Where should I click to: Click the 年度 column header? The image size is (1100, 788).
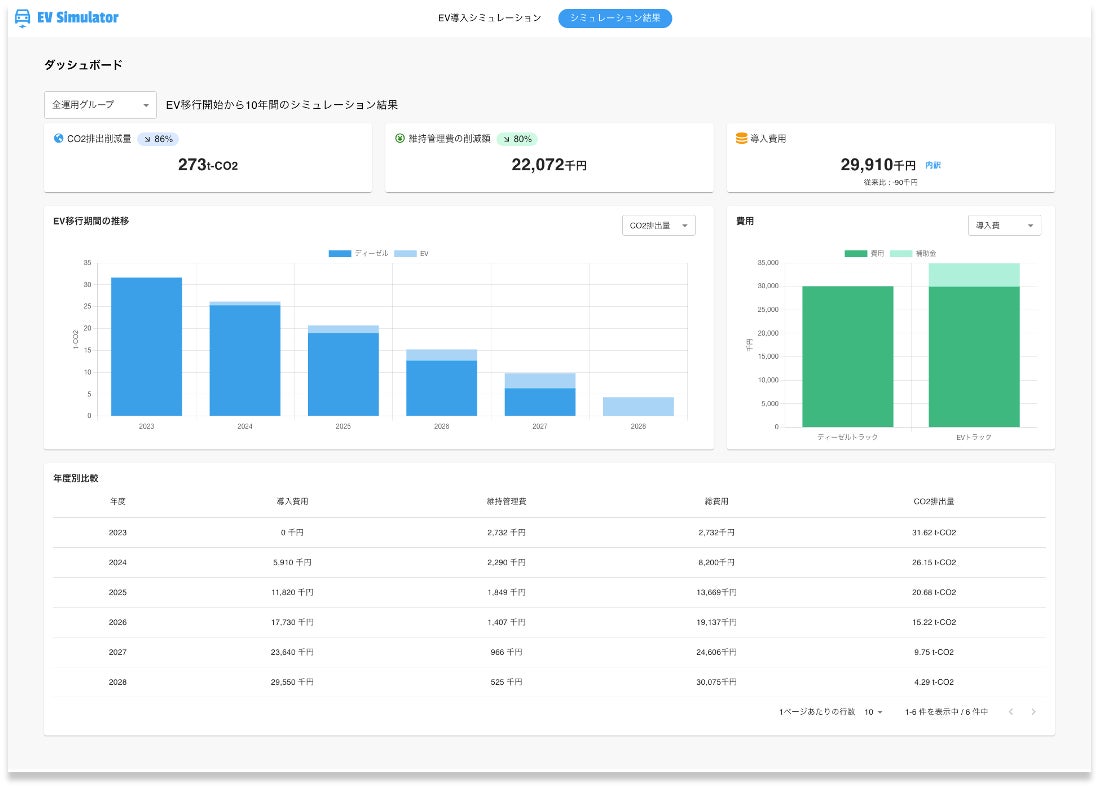click(x=118, y=501)
